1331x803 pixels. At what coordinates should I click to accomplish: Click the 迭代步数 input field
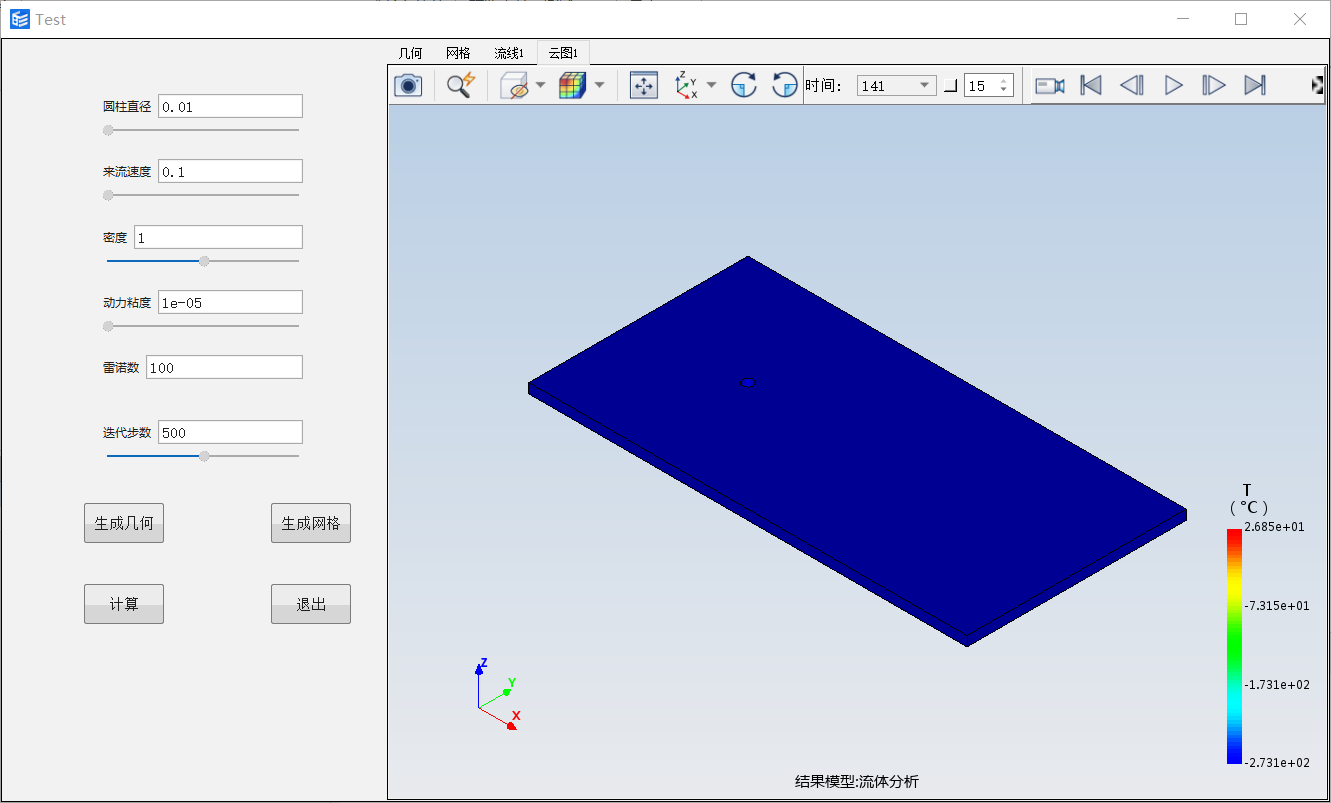pyautogui.click(x=230, y=433)
